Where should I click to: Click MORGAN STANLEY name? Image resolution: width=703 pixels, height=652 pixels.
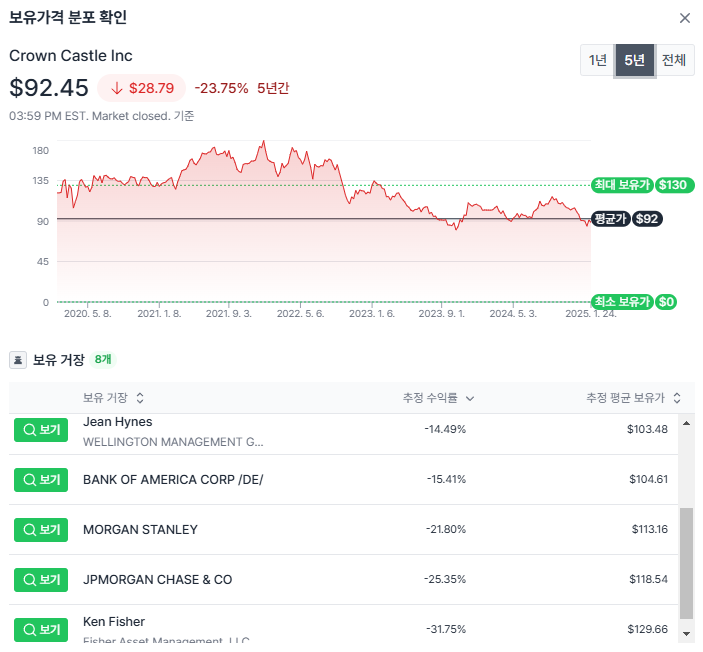pyautogui.click(x=140, y=530)
